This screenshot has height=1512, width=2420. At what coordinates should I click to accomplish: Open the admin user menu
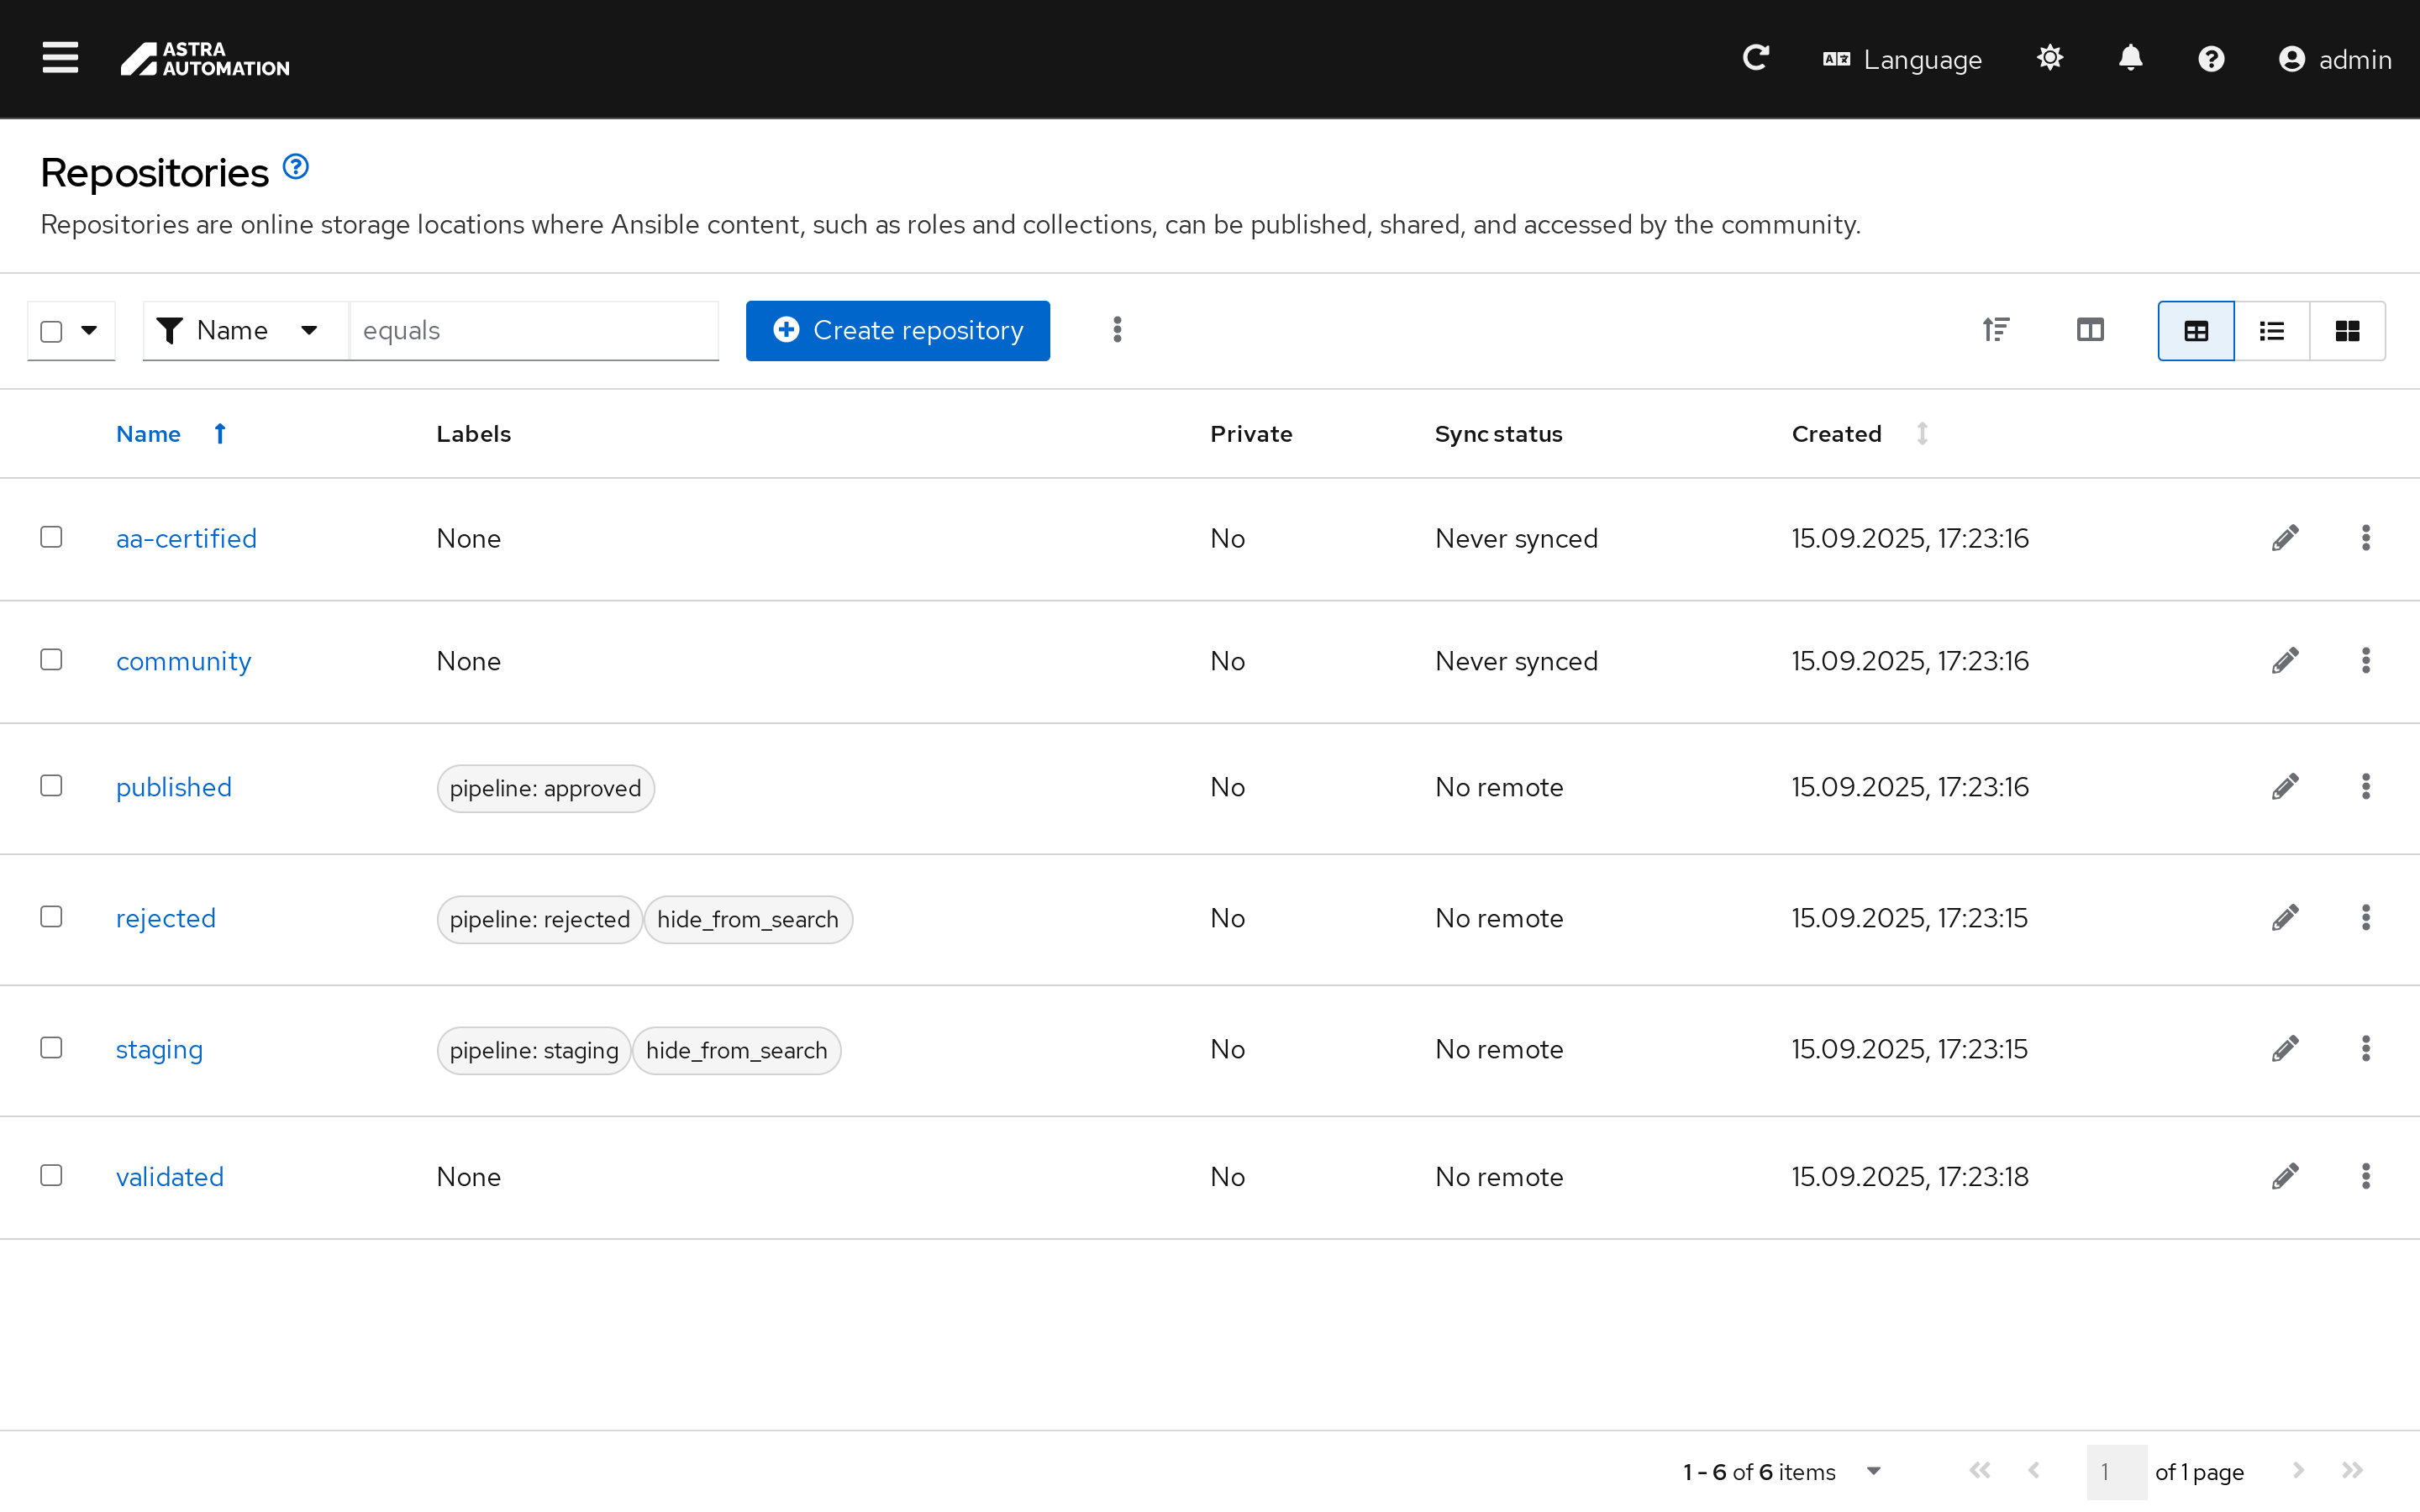2334,60
